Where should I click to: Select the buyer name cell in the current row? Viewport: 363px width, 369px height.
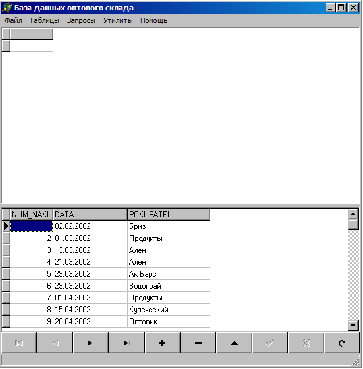point(169,226)
